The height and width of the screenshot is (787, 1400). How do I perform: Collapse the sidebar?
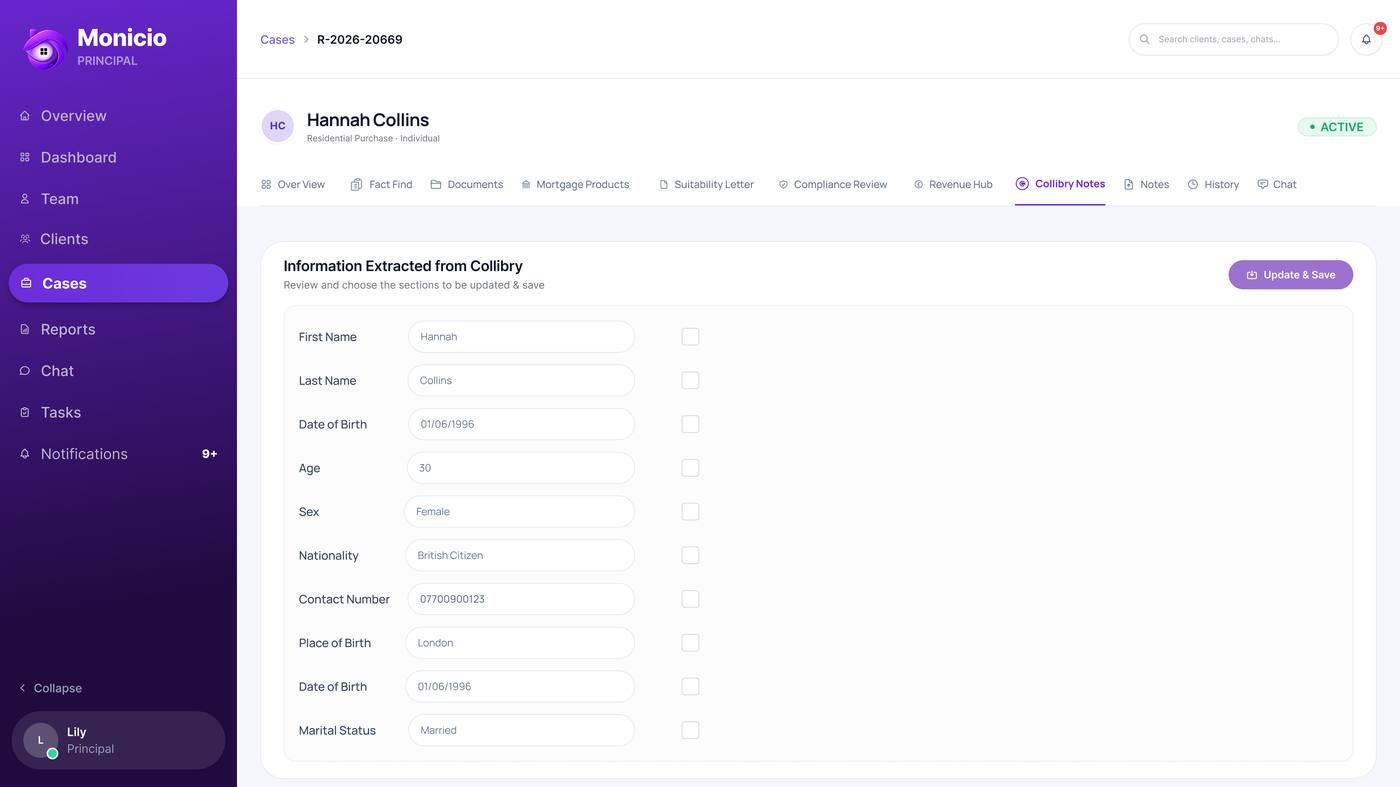click(50, 688)
